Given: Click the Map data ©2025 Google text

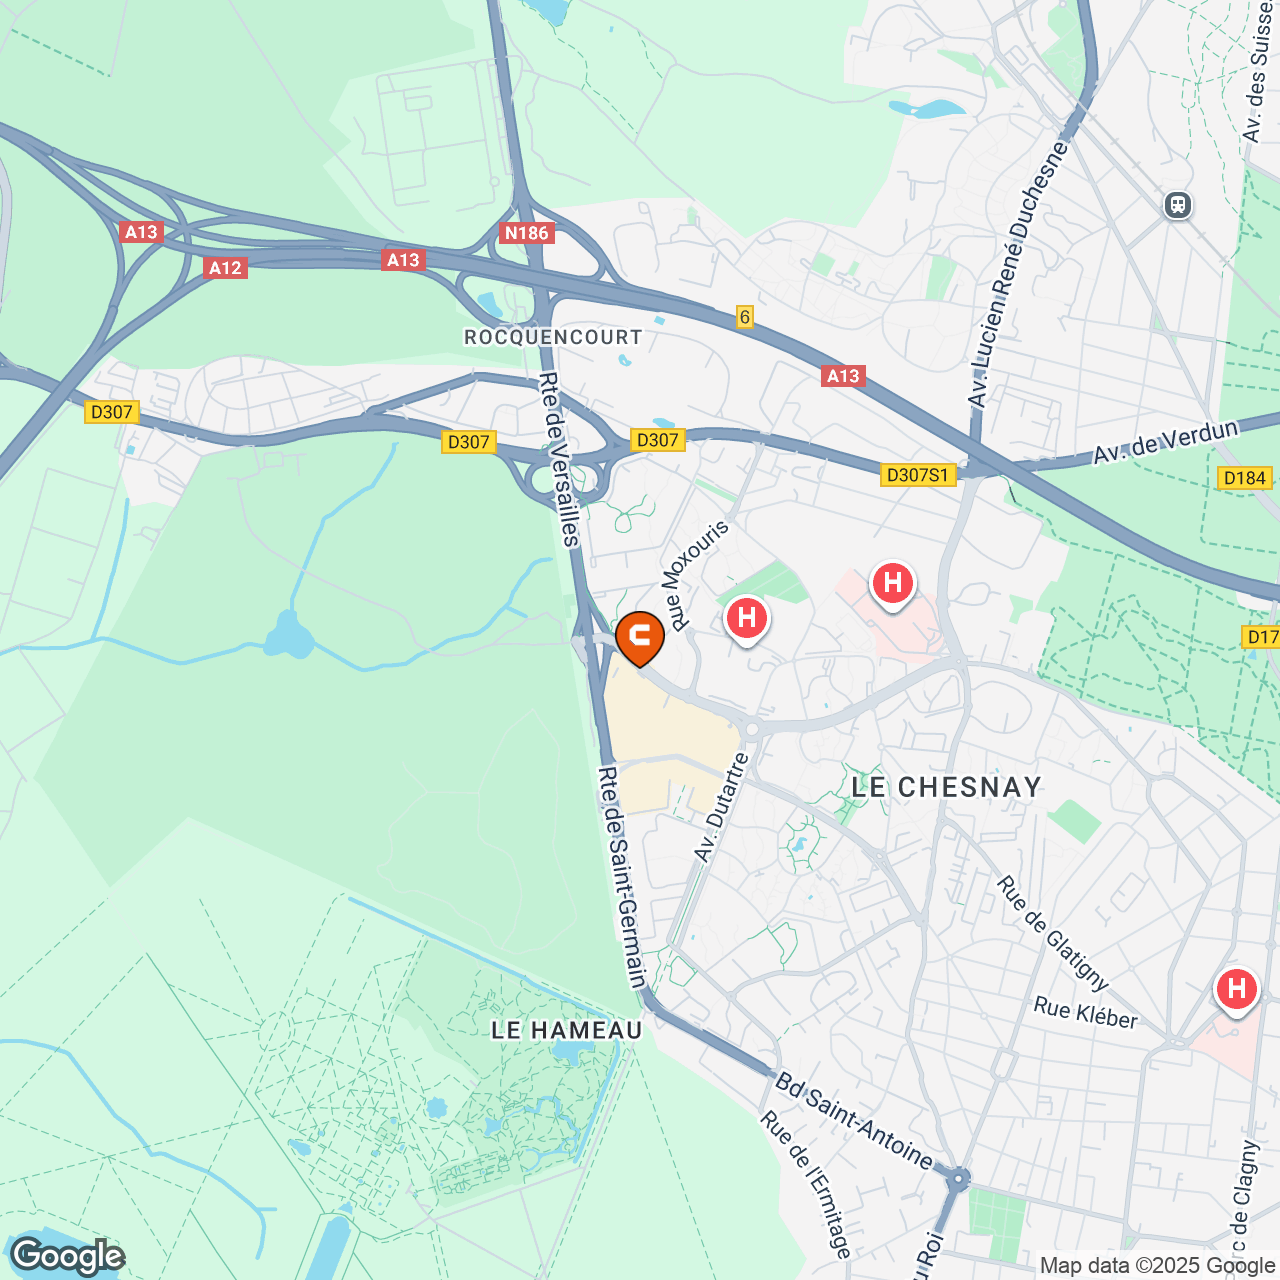Looking at the screenshot, I should tap(1158, 1266).
